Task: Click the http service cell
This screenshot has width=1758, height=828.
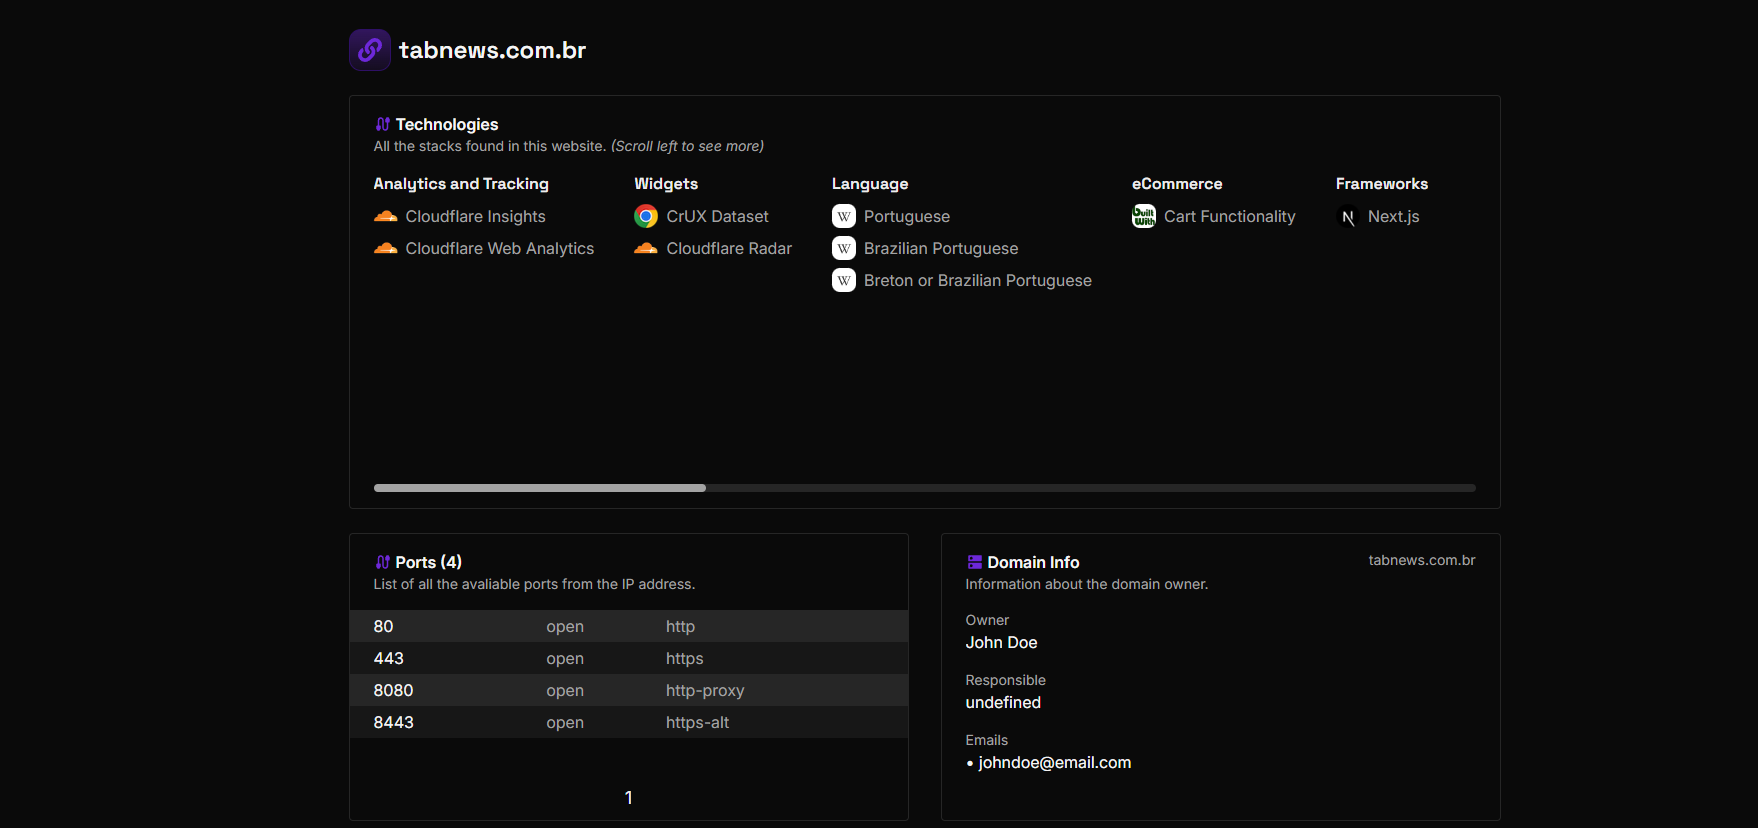Action: tap(681, 626)
